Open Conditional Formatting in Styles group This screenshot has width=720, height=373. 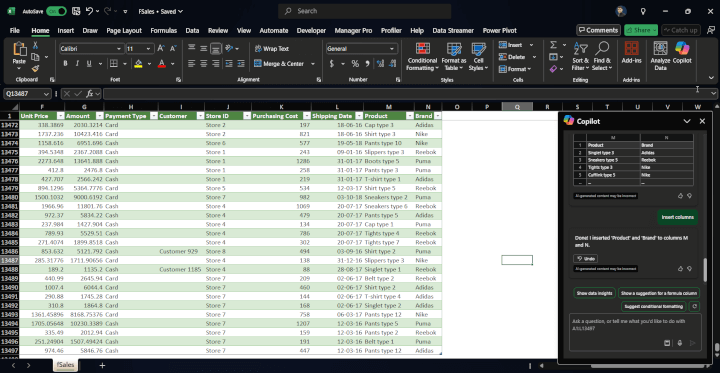click(x=422, y=57)
